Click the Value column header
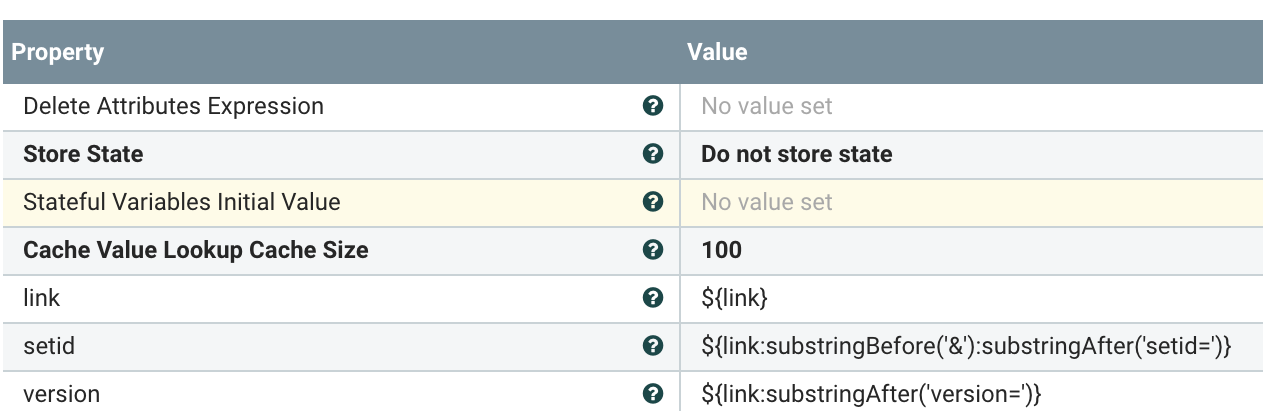1263x411 pixels. point(717,52)
